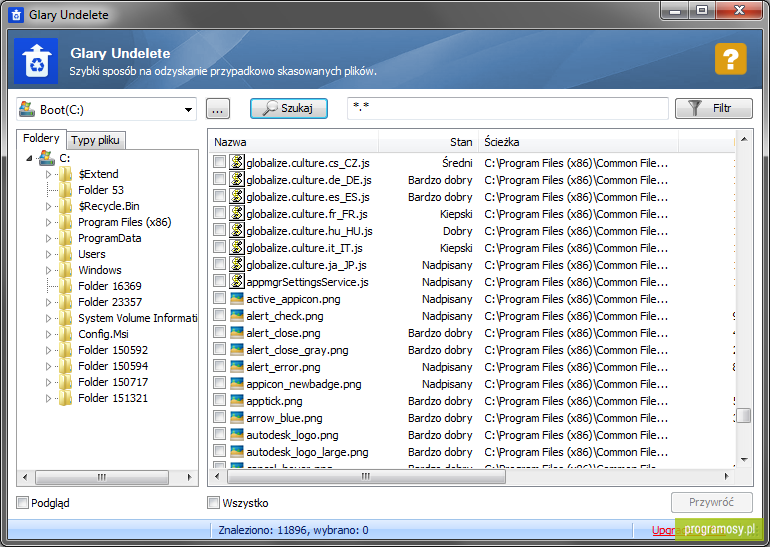
Task: Click the *.* filter text field
Action: (x=508, y=108)
